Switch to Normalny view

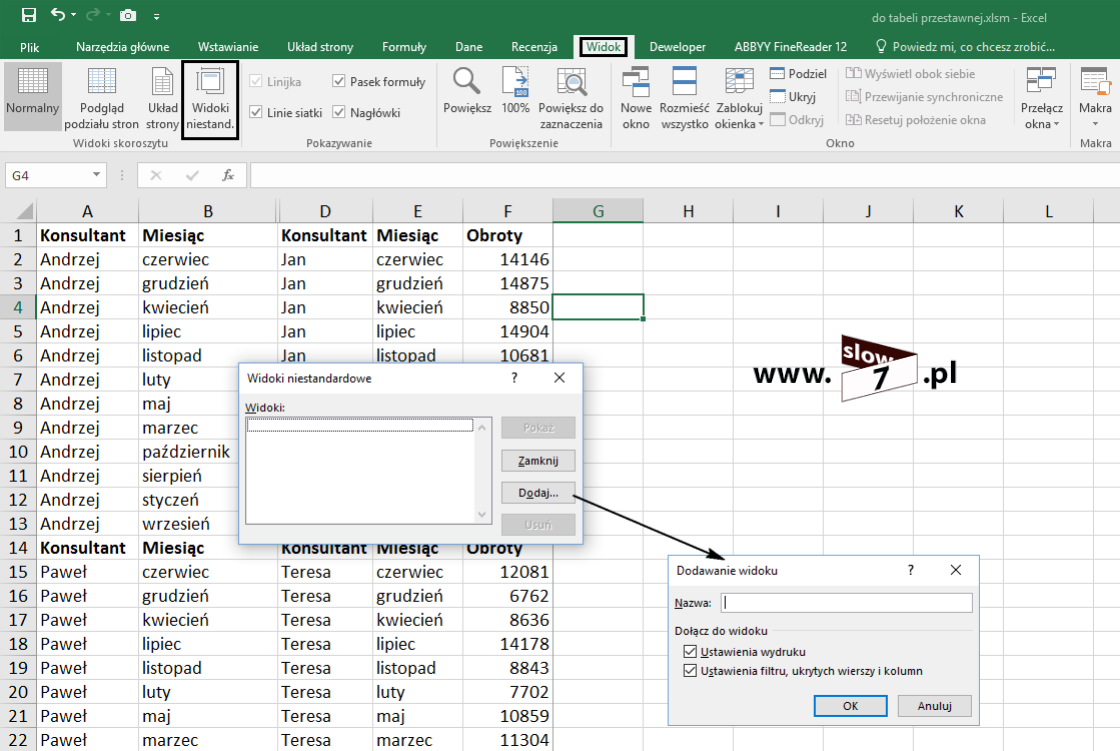point(33,96)
